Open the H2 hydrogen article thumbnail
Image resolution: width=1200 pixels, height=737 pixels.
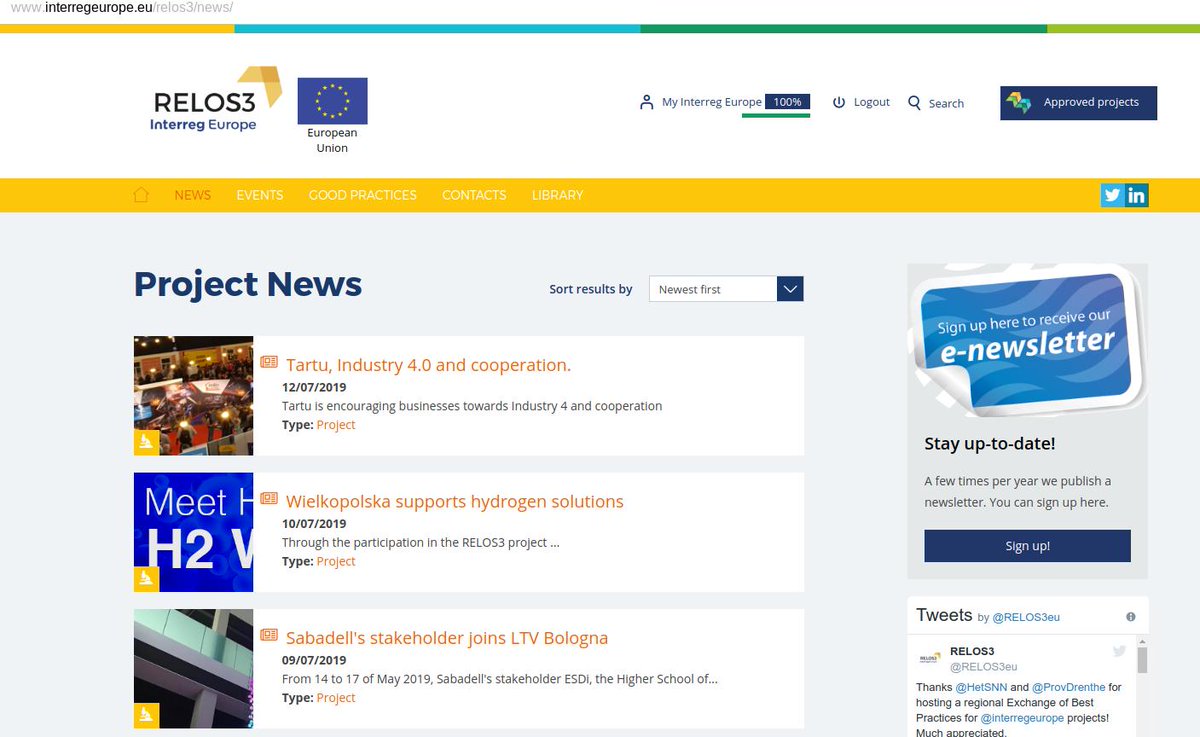(x=193, y=532)
